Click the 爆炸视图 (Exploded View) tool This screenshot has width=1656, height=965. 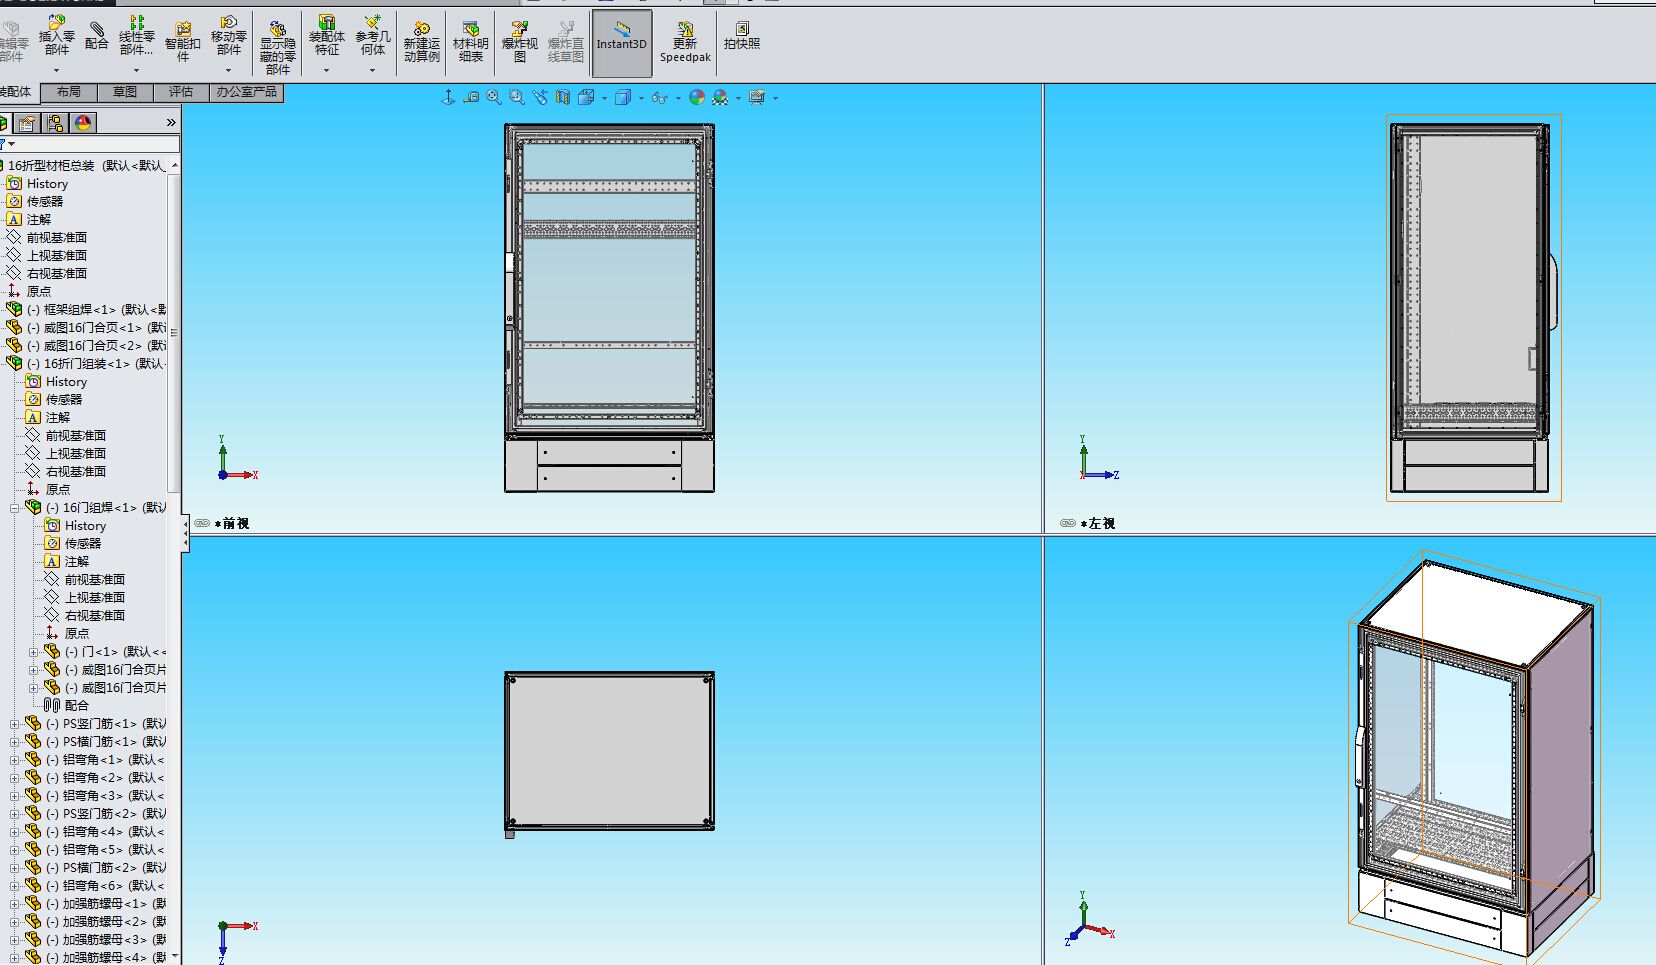point(520,42)
